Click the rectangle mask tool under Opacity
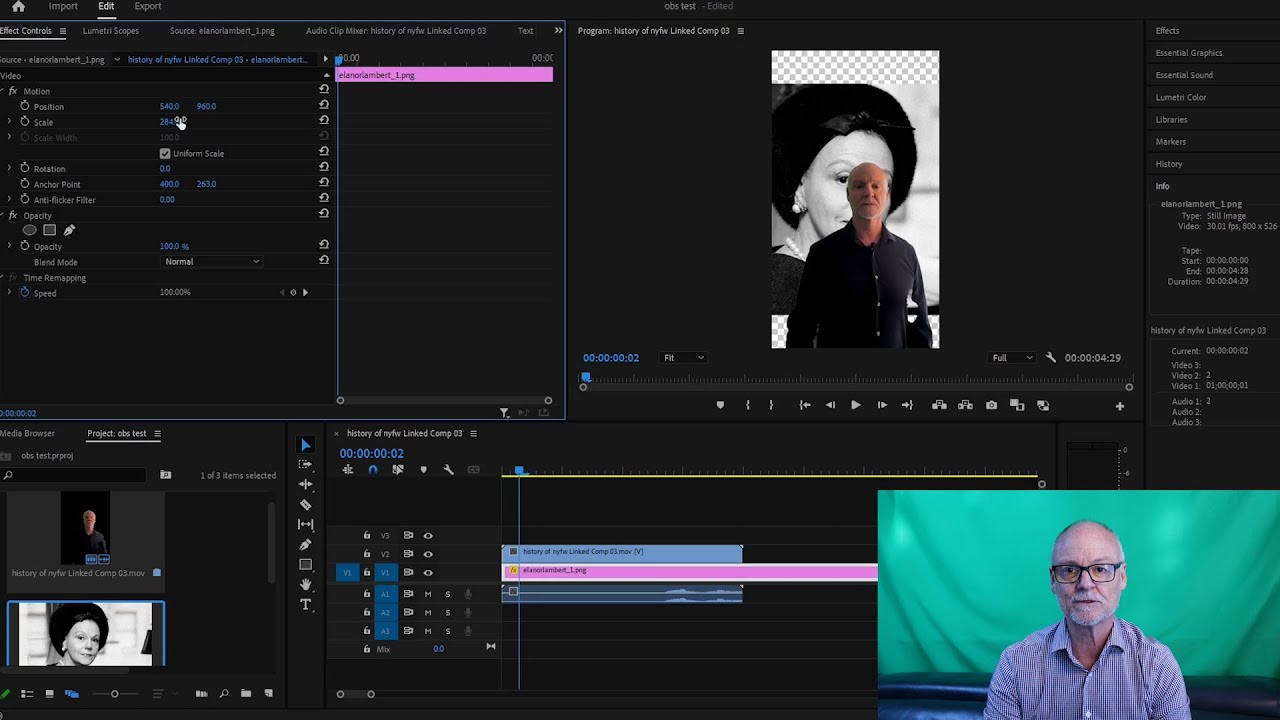 (x=49, y=230)
